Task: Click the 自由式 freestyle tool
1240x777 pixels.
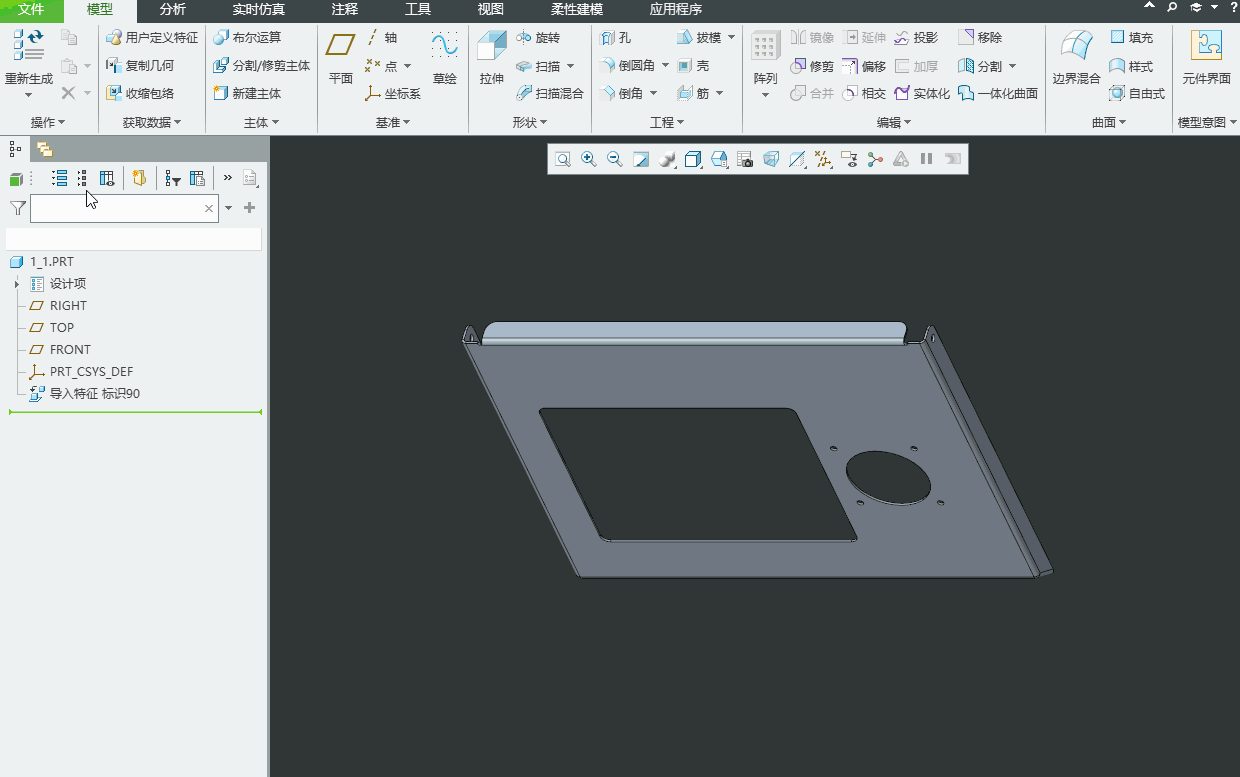Action: [1137, 94]
